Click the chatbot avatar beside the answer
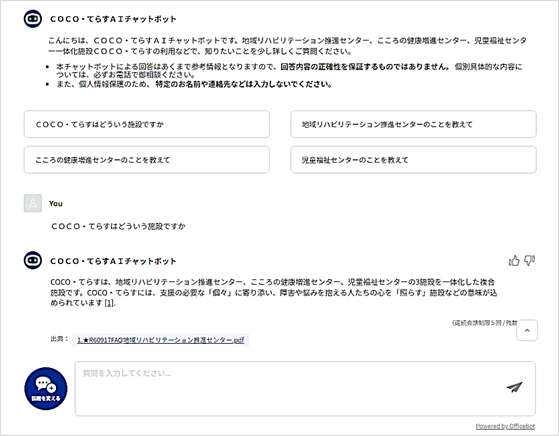The width and height of the screenshot is (559, 436). pyautogui.click(x=33, y=260)
